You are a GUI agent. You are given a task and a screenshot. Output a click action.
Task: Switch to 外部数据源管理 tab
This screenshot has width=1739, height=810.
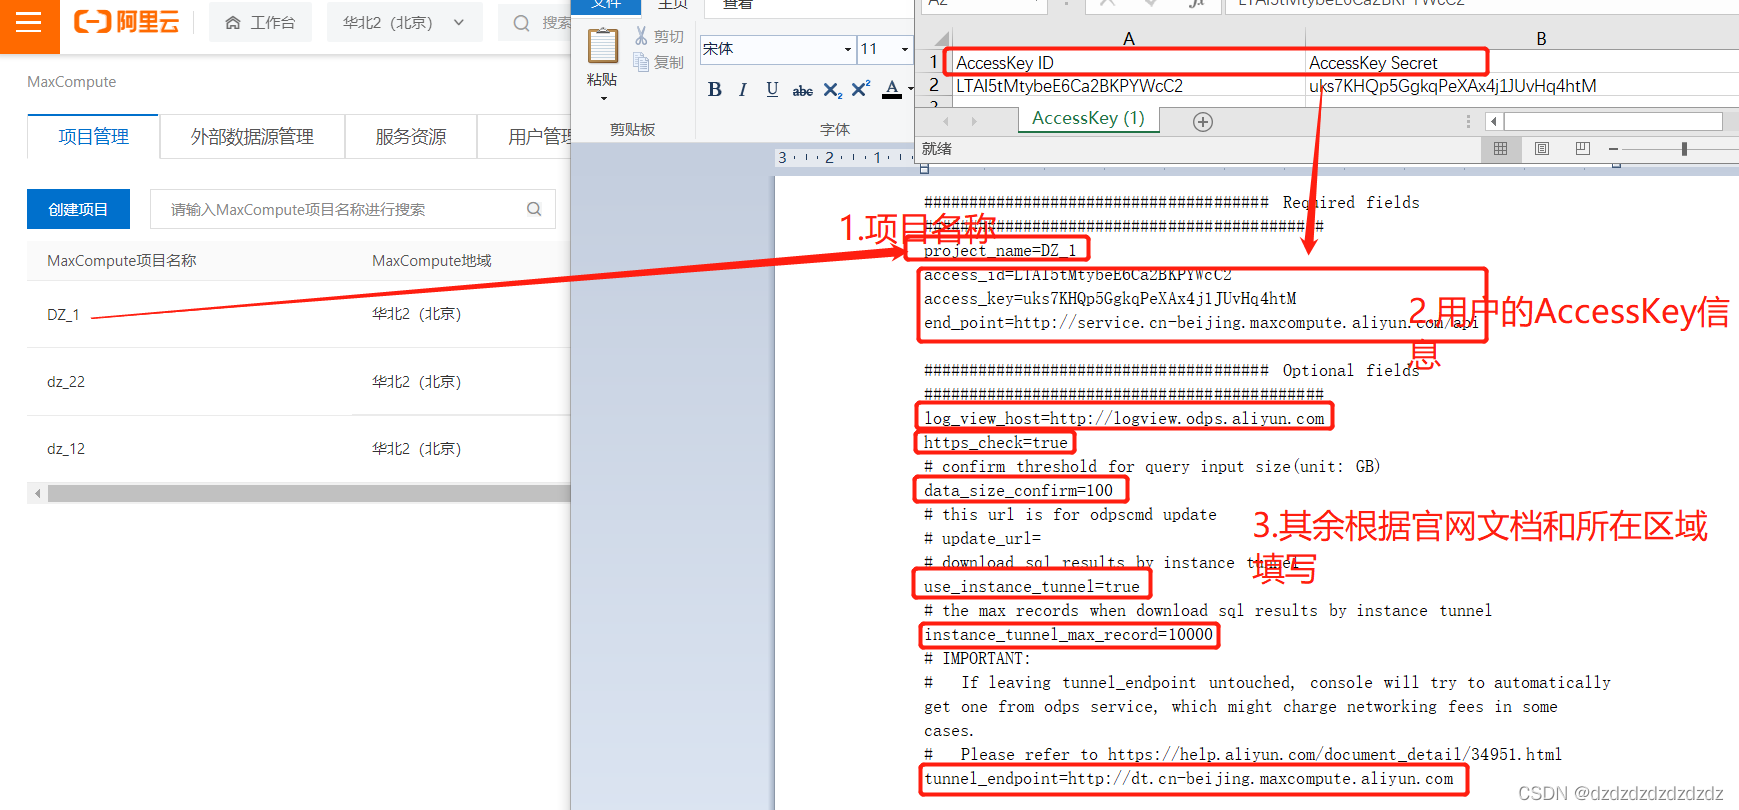pos(252,137)
